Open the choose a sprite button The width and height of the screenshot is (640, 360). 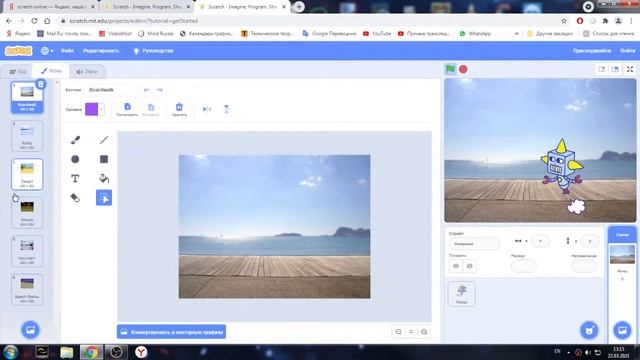pyautogui.click(x=589, y=330)
